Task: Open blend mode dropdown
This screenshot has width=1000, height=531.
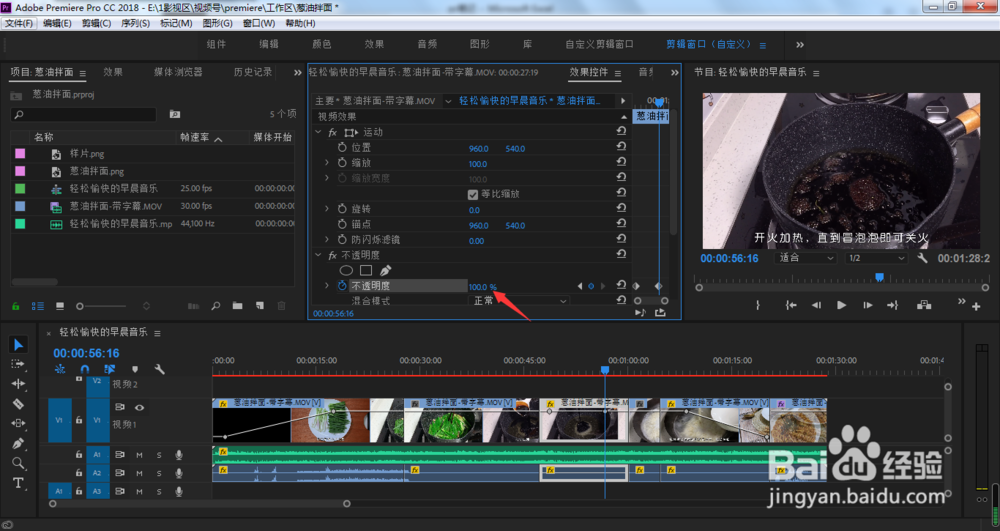Action: coord(519,301)
